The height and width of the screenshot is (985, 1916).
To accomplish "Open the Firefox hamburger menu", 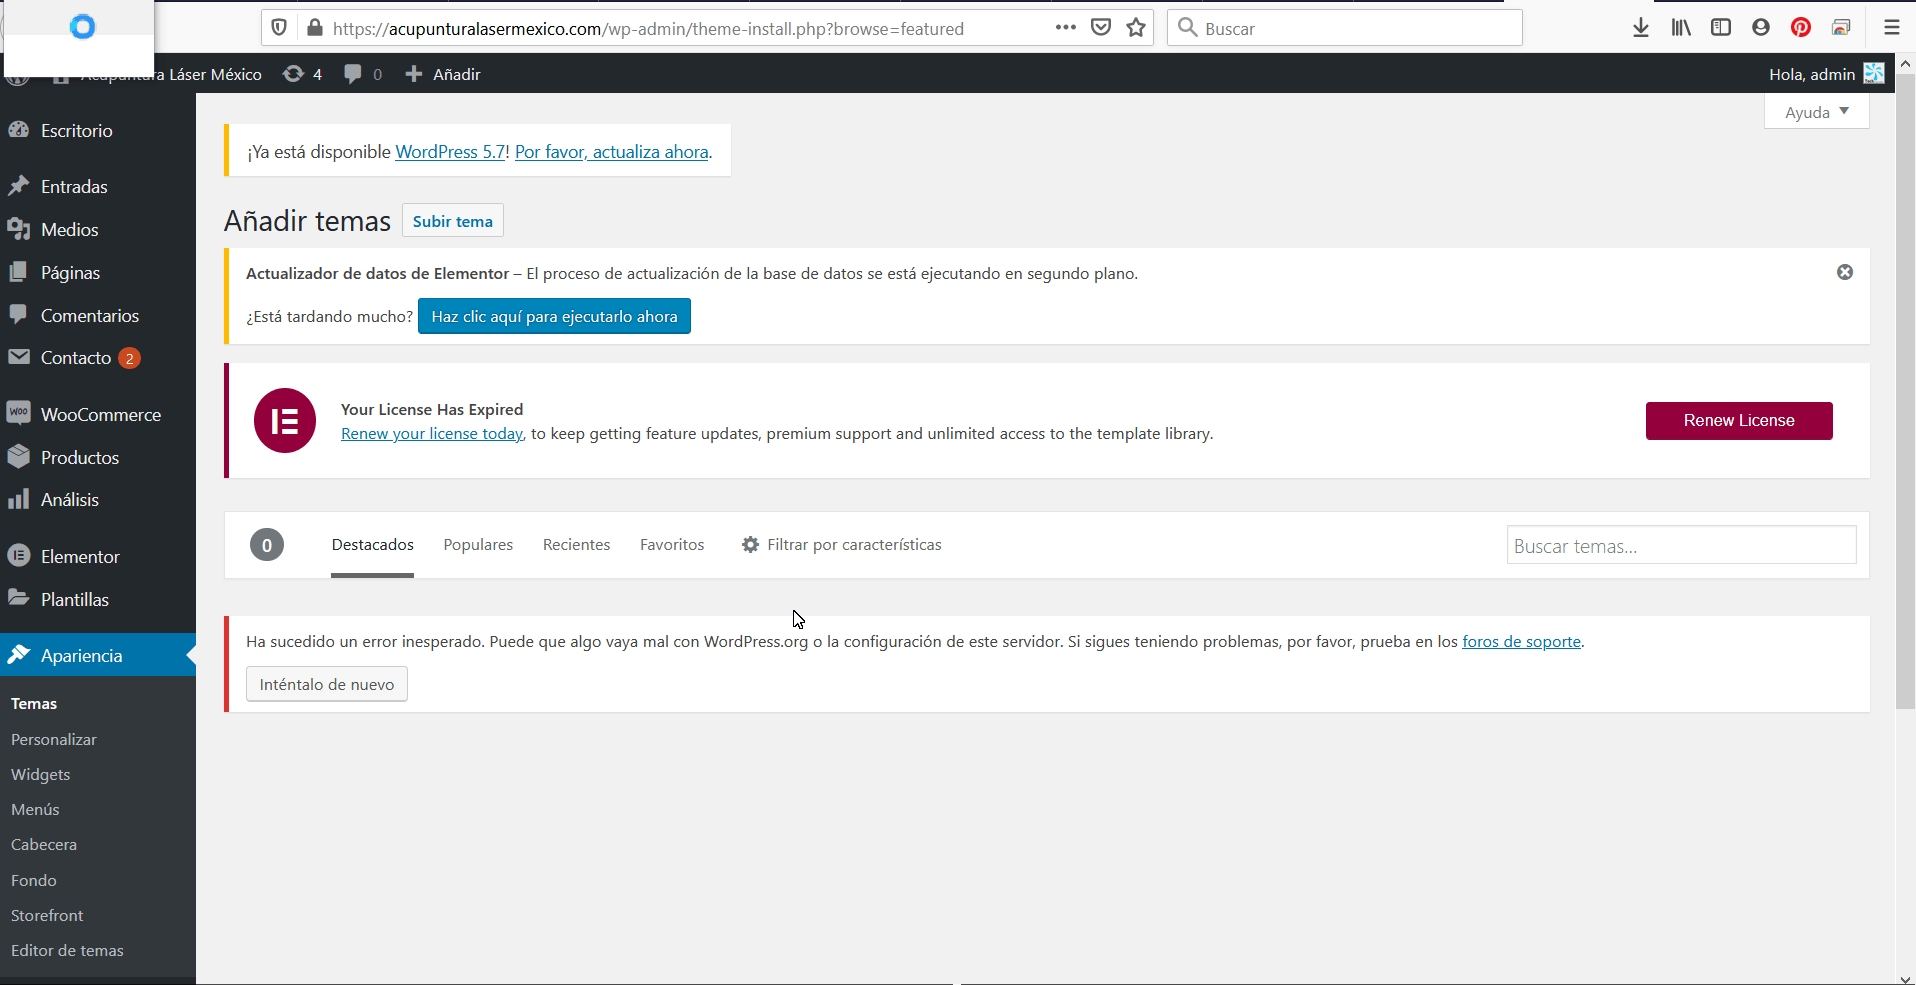I will (x=1891, y=28).
